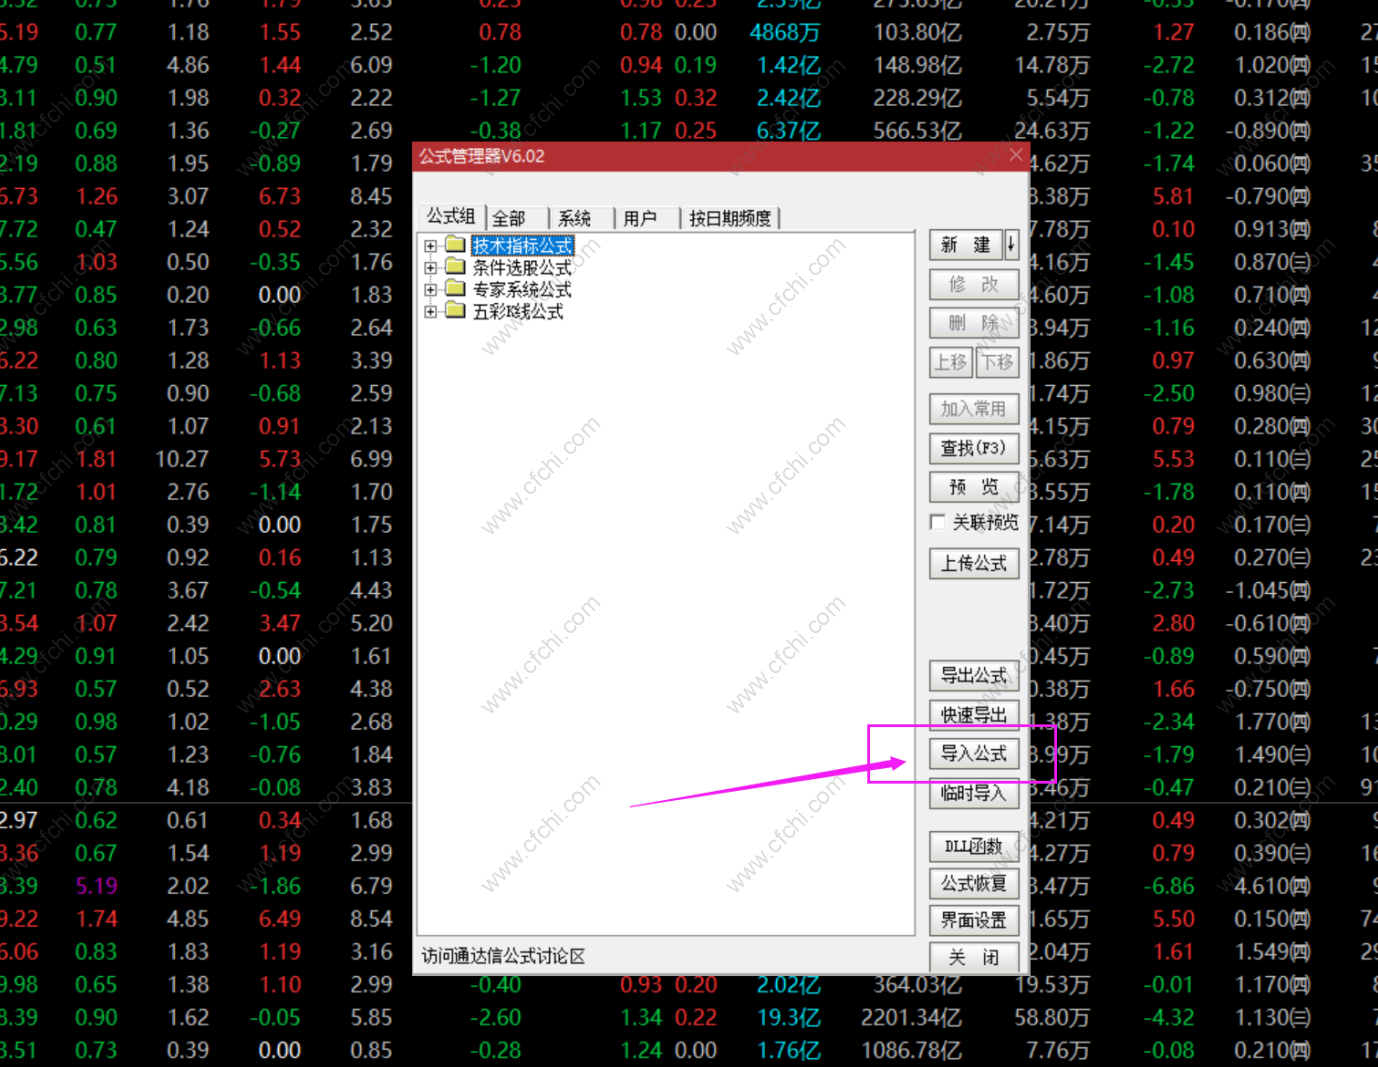This screenshot has height=1067, width=1378.
Task: Select the 条件选股公式 folder icon
Action: point(456,267)
